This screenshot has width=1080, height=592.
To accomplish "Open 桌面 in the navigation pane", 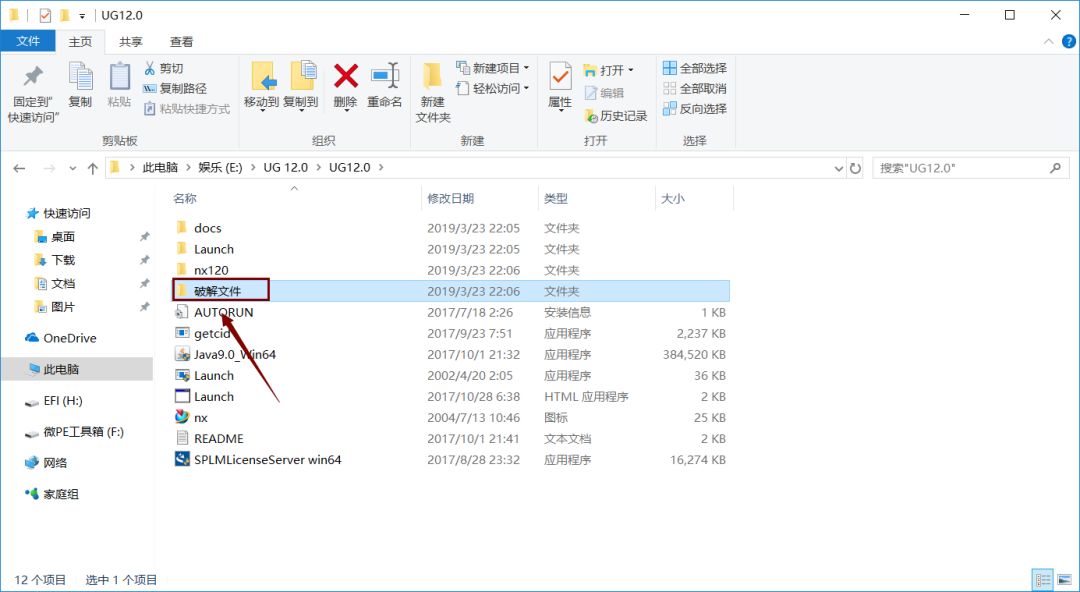I will click(x=63, y=237).
